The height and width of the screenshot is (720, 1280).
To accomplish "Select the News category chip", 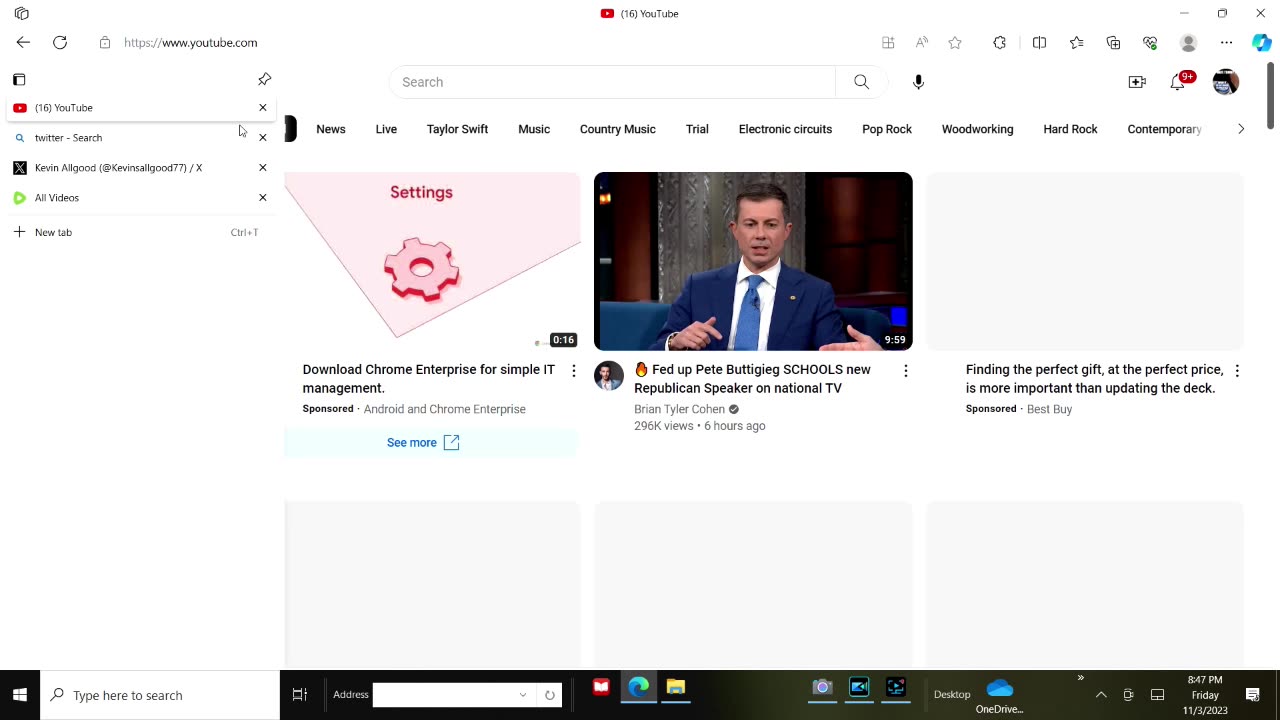I will [x=331, y=129].
